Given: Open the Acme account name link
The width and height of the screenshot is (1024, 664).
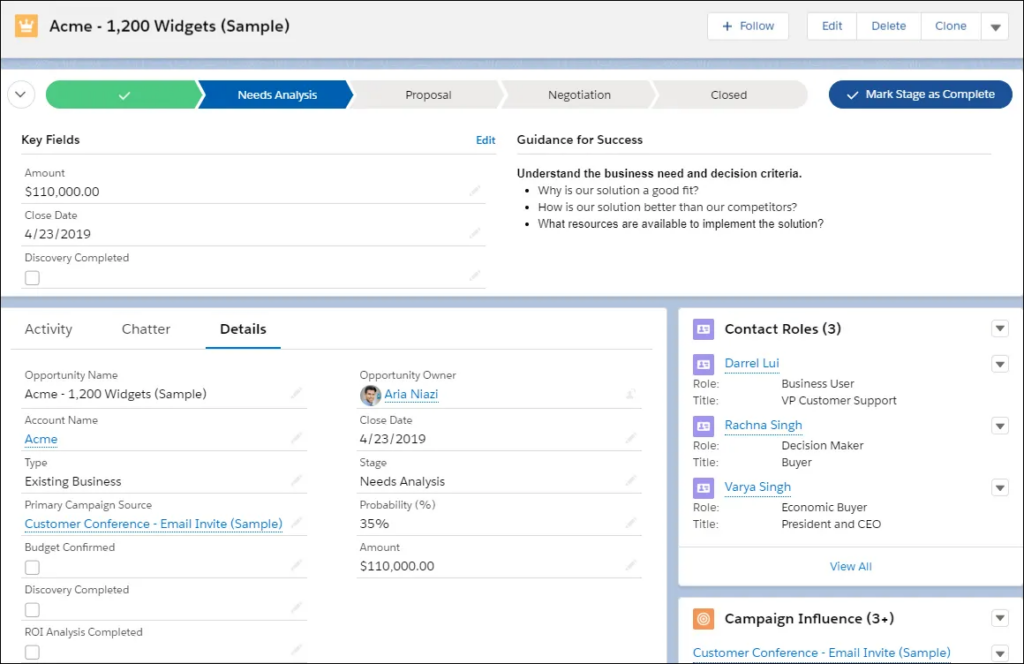Looking at the screenshot, I should [41, 439].
